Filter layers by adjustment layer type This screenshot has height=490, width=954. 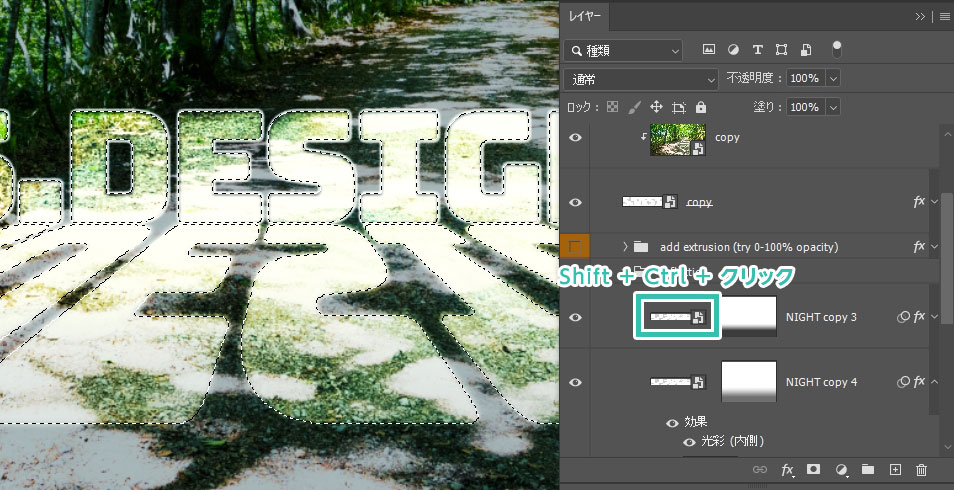(733, 49)
